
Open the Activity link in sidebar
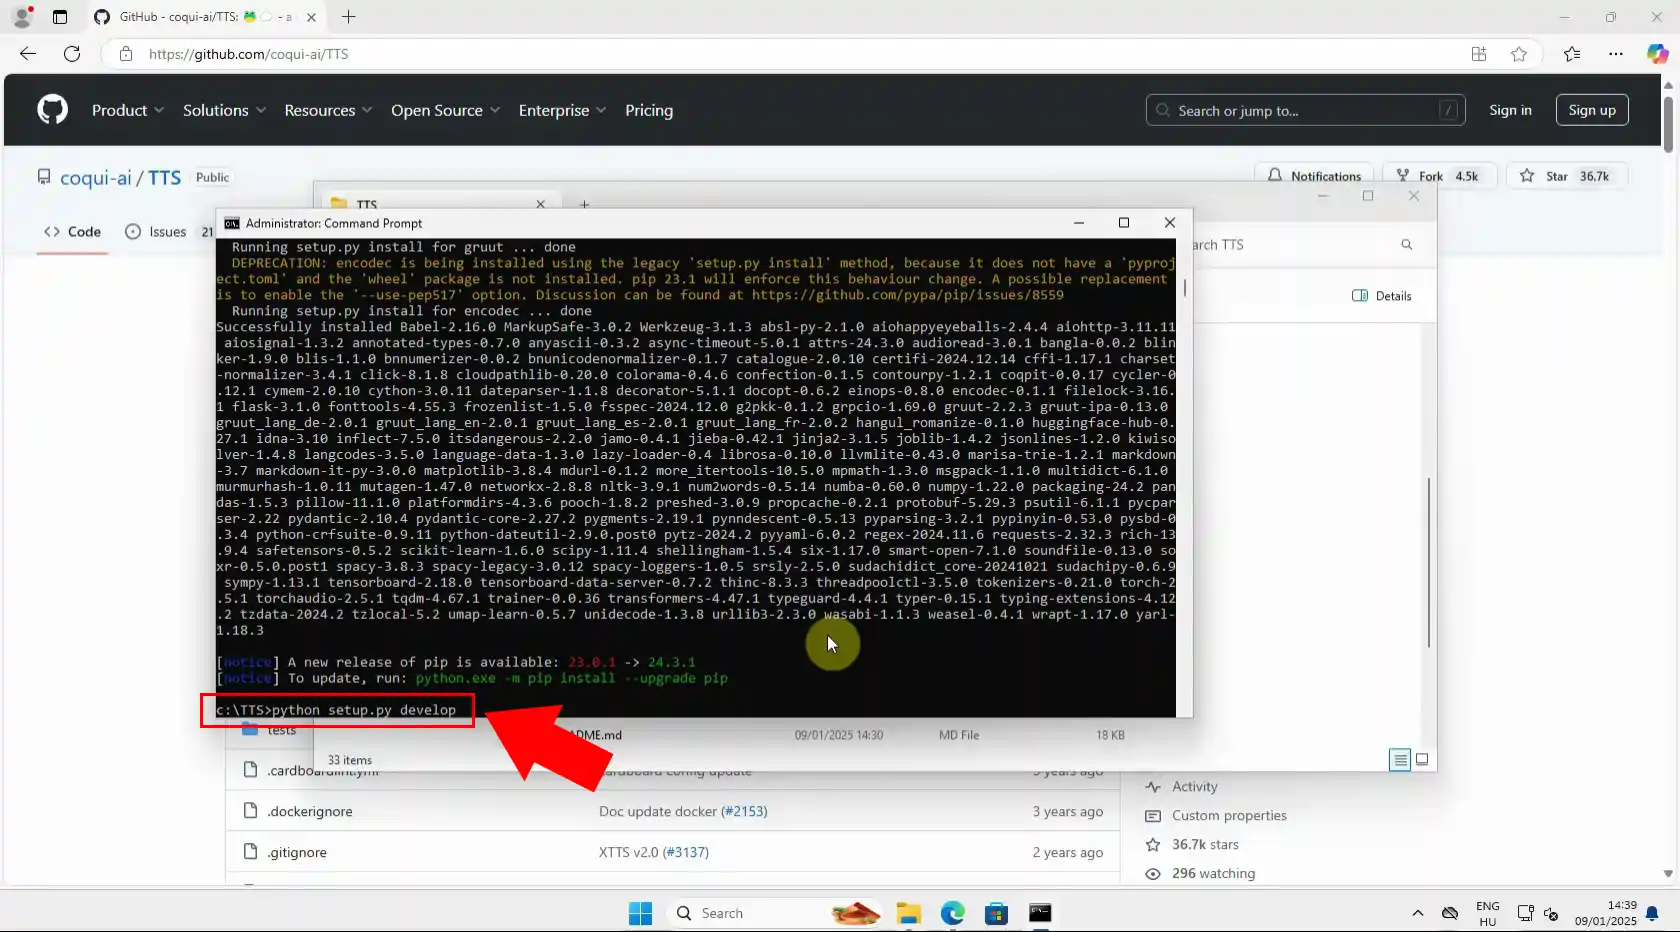1194,787
